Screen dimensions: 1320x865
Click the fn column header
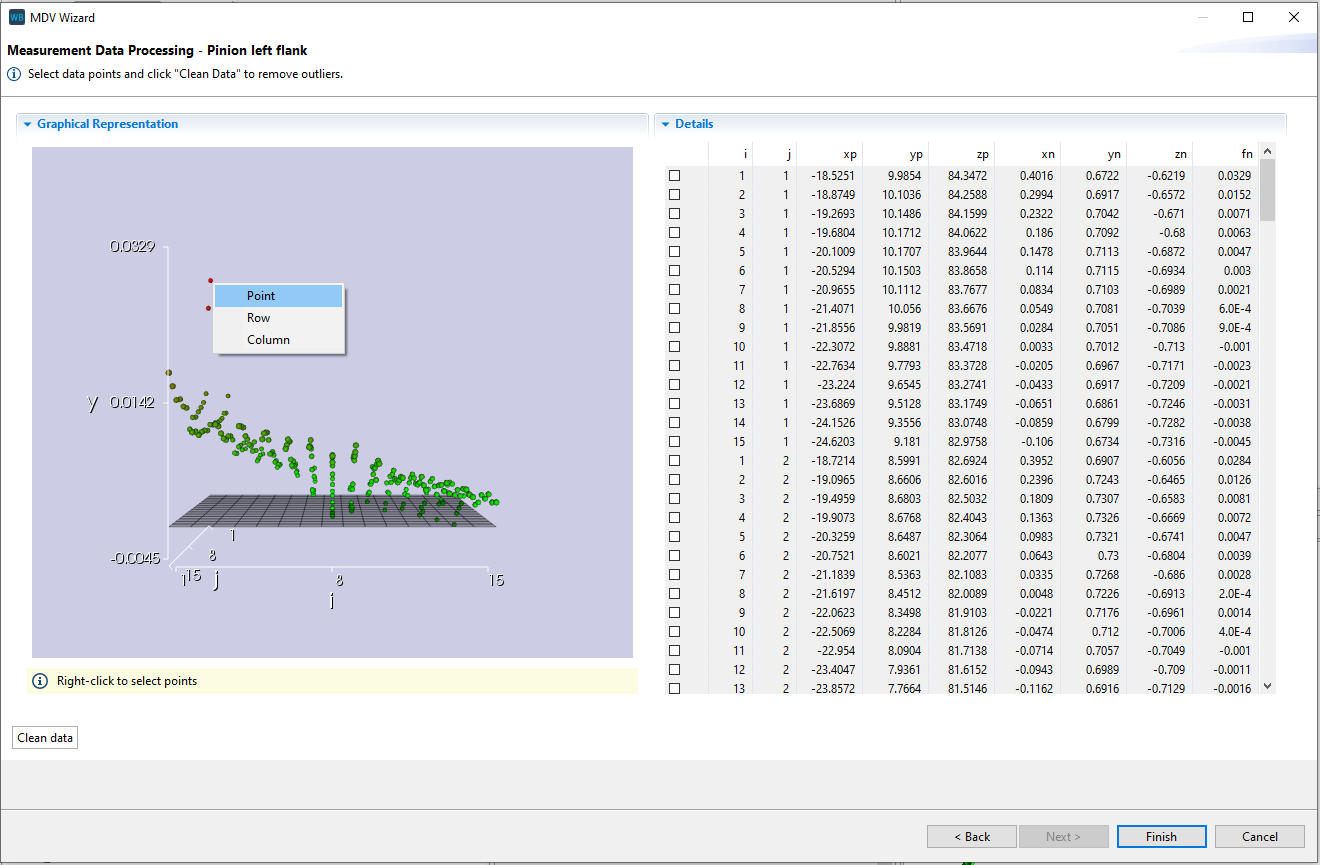point(1247,154)
